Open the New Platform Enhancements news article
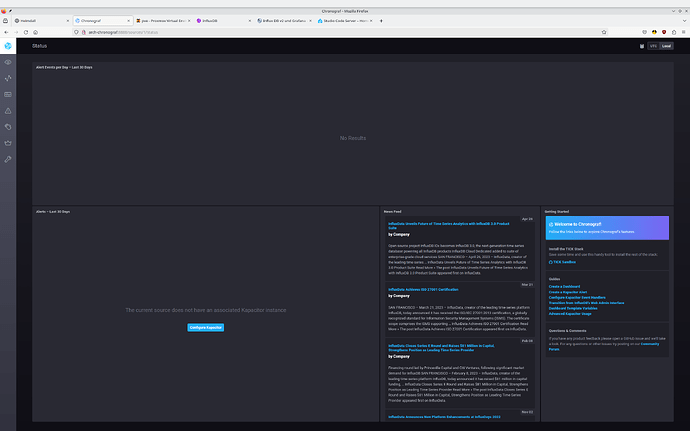 point(444,416)
